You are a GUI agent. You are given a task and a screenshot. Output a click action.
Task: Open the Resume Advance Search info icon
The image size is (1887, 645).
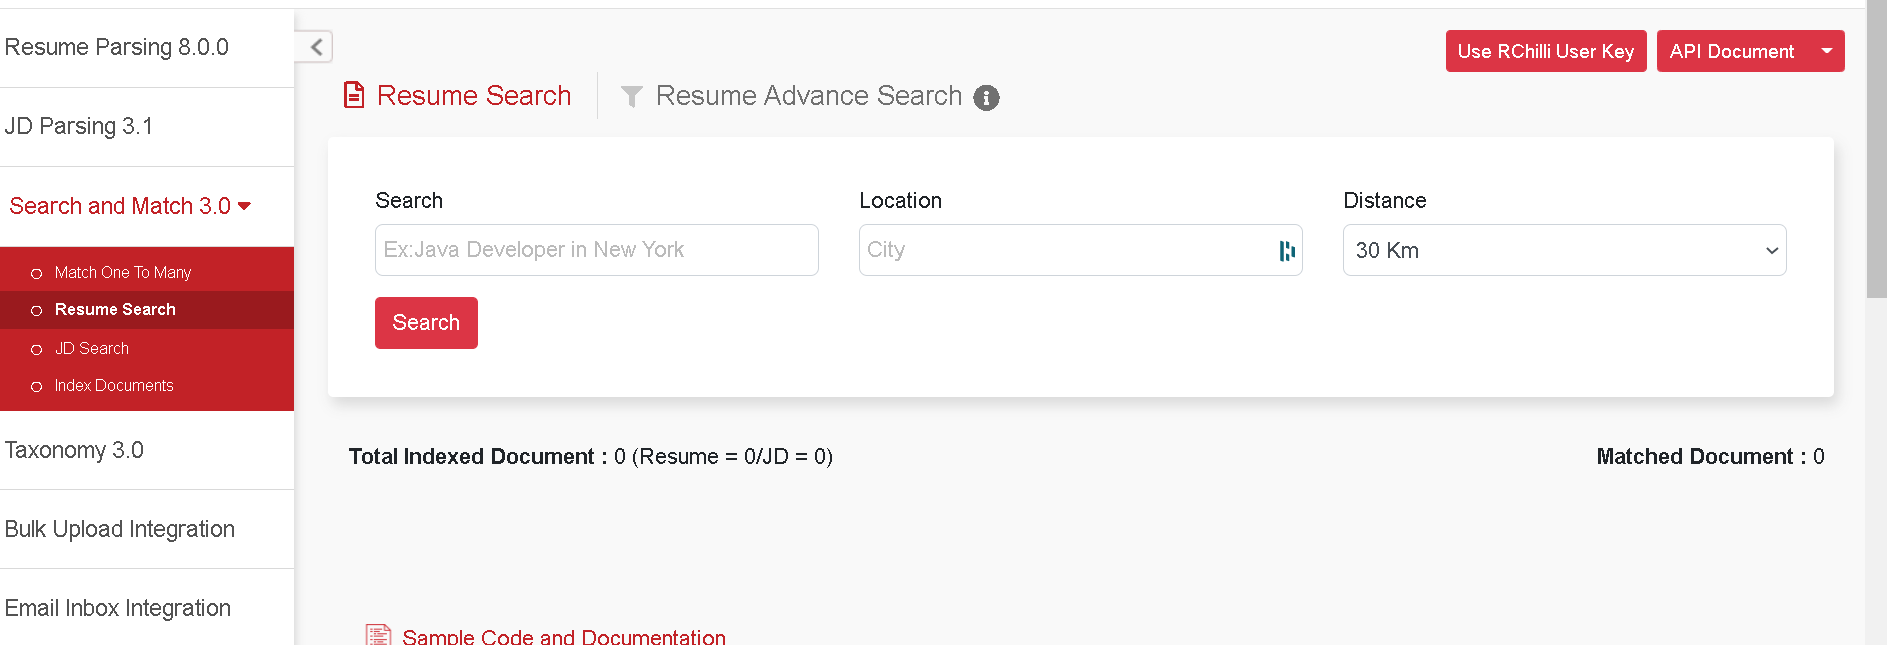(x=986, y=98)
